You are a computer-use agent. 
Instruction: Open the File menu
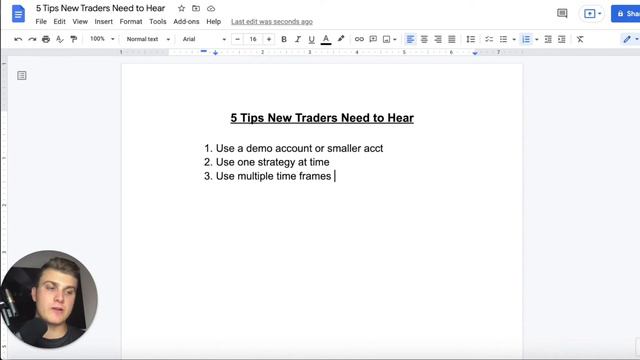tap(41, 22)
